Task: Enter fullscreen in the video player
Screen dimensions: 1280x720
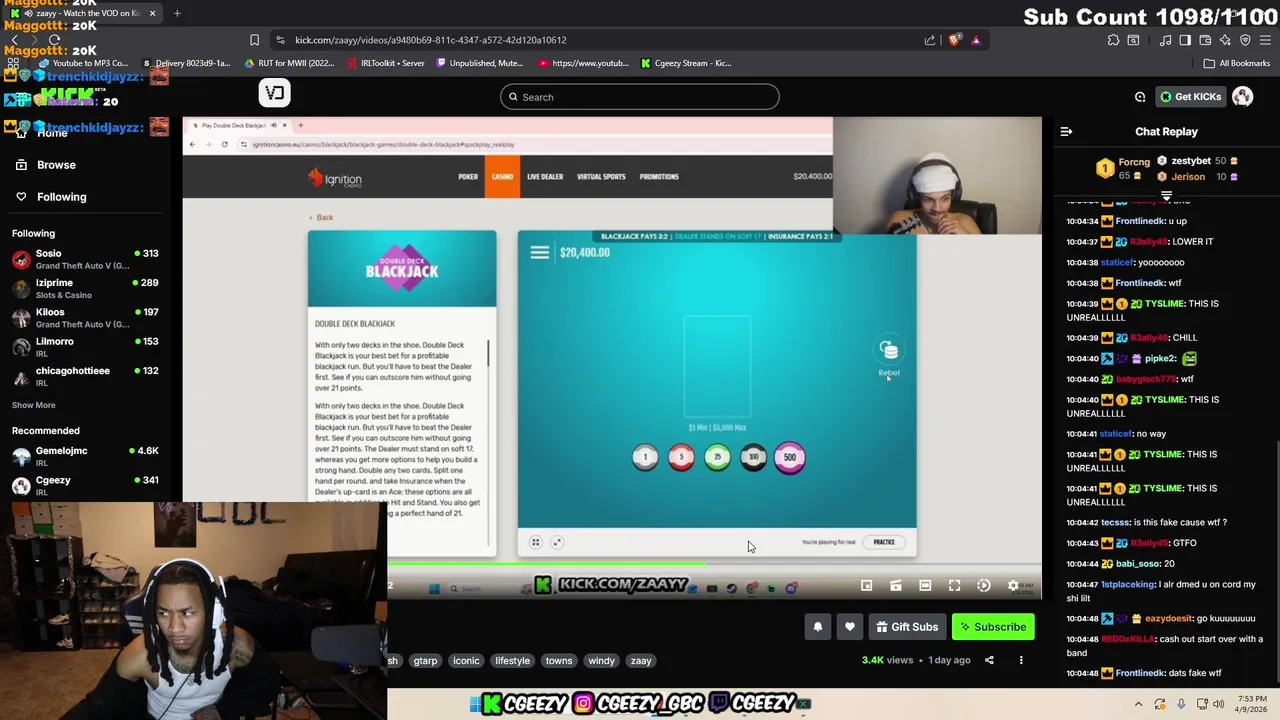Action: 954,586
